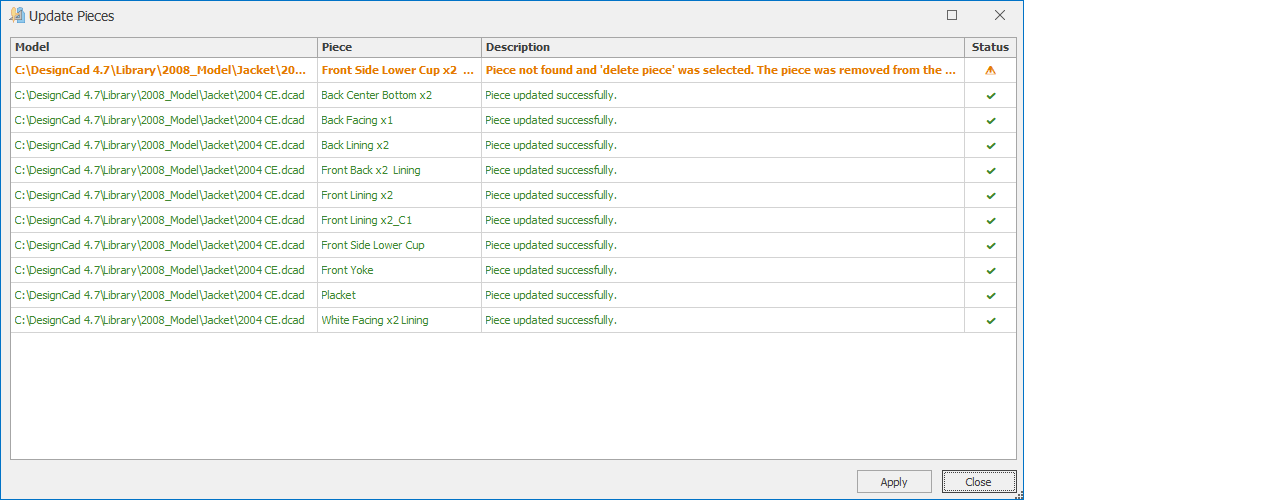Click the green checkmark for White Facing x2 Lining
This screenshot has width=1270, height=500.
tap(990, 321)
